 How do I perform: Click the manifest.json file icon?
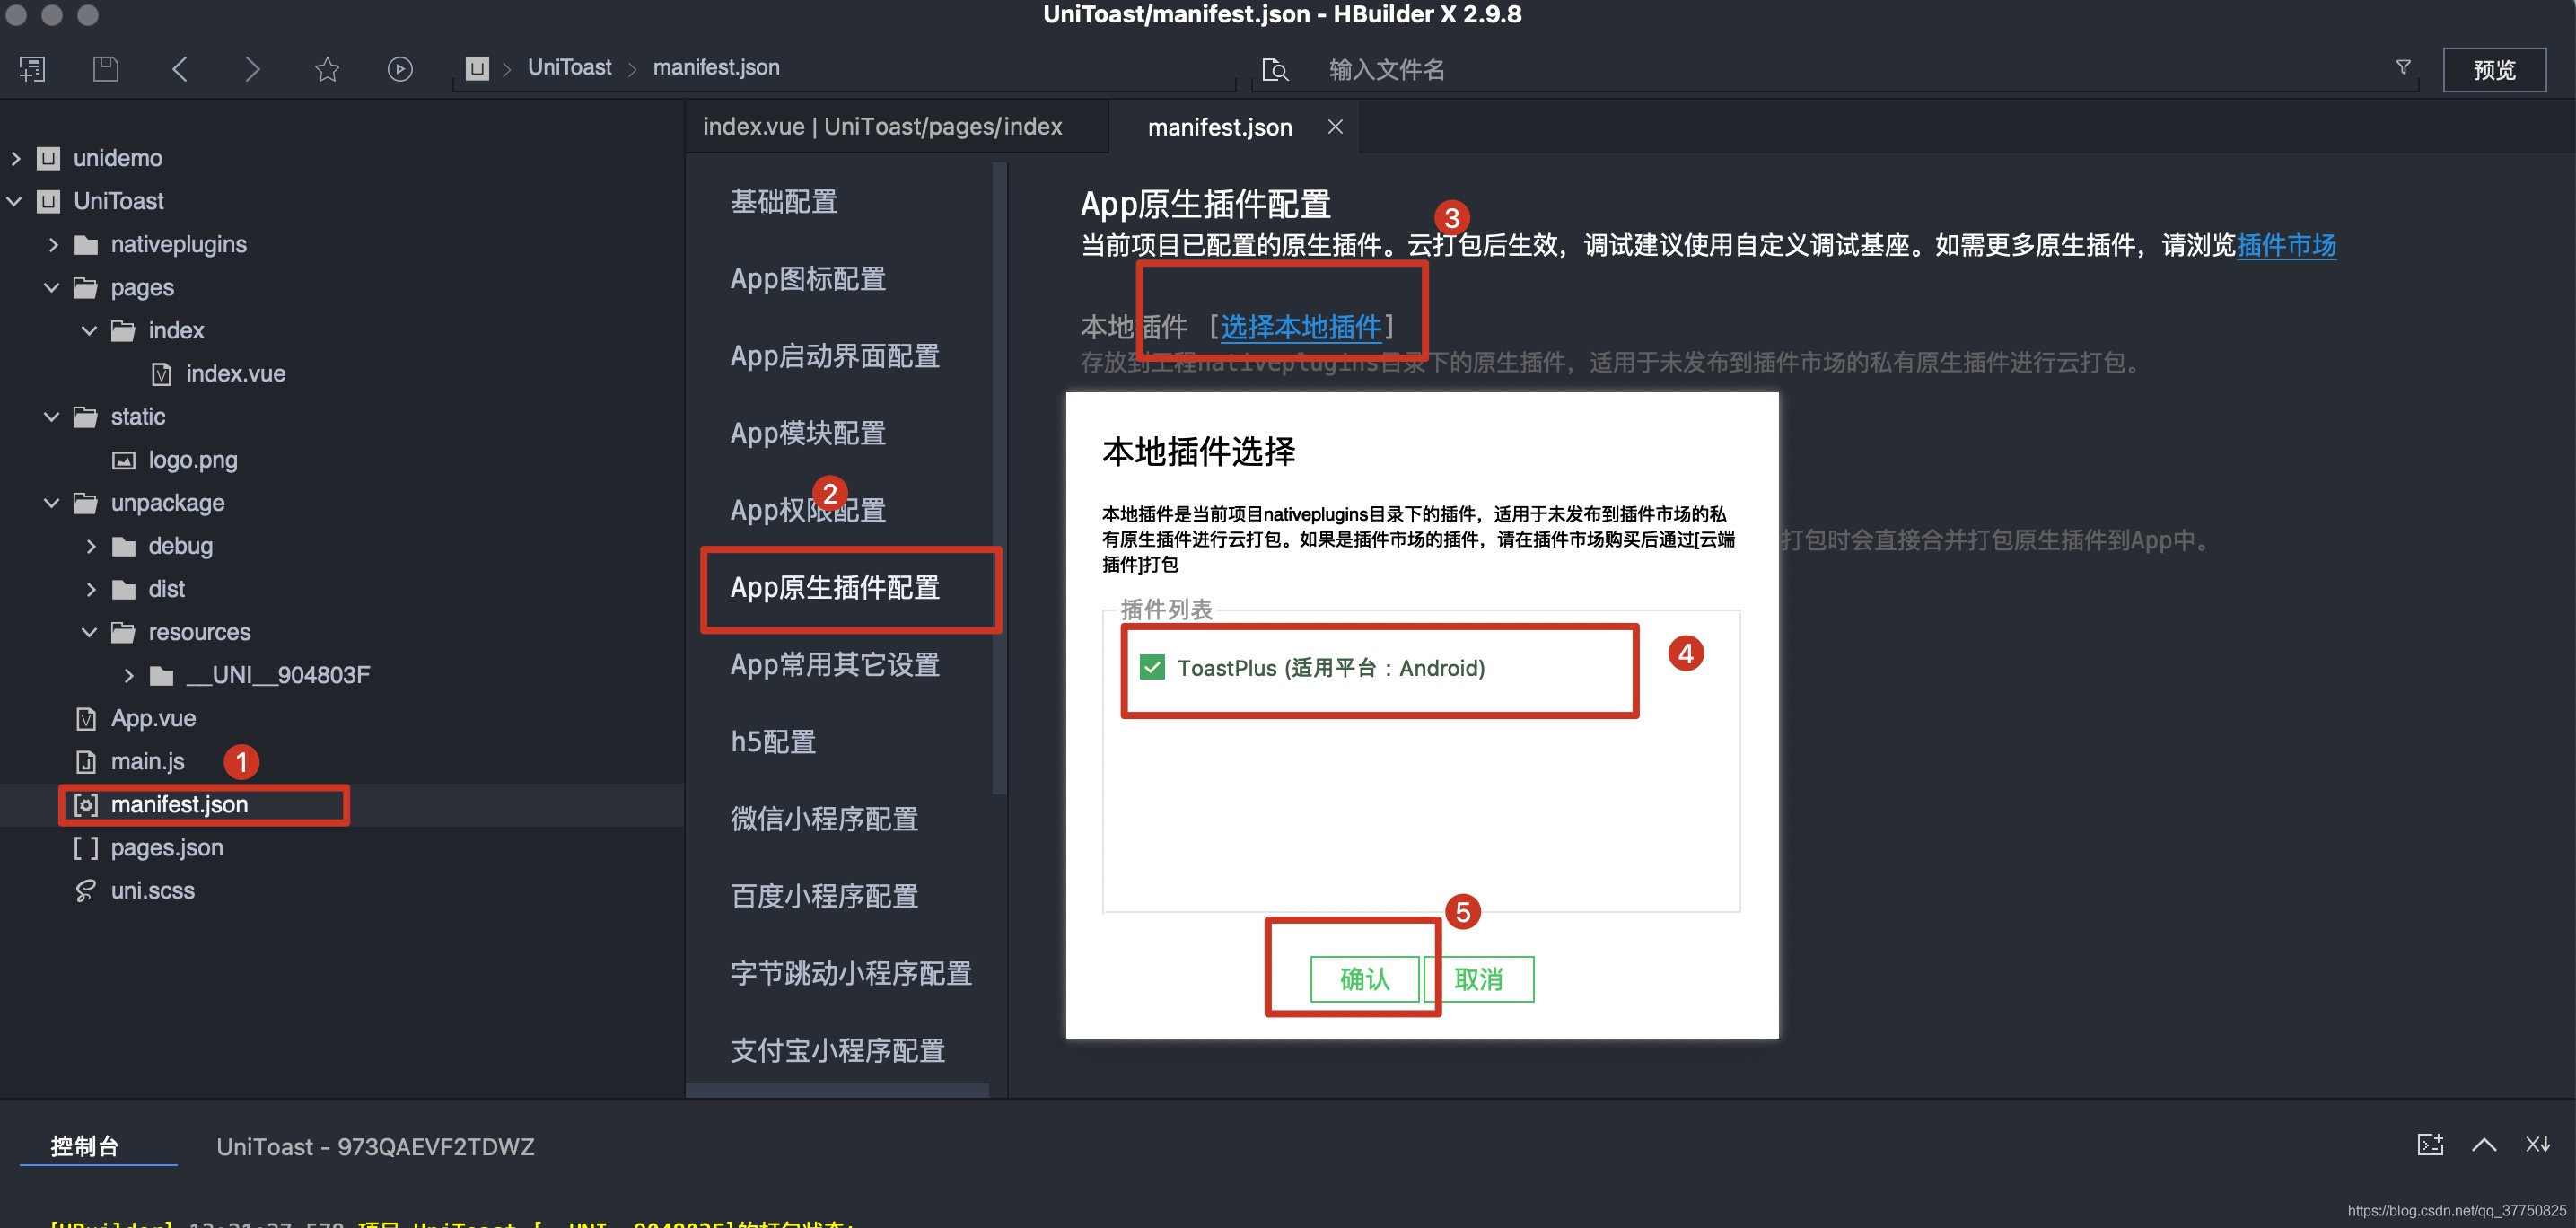pyautogui.click(x=89, y=804)
